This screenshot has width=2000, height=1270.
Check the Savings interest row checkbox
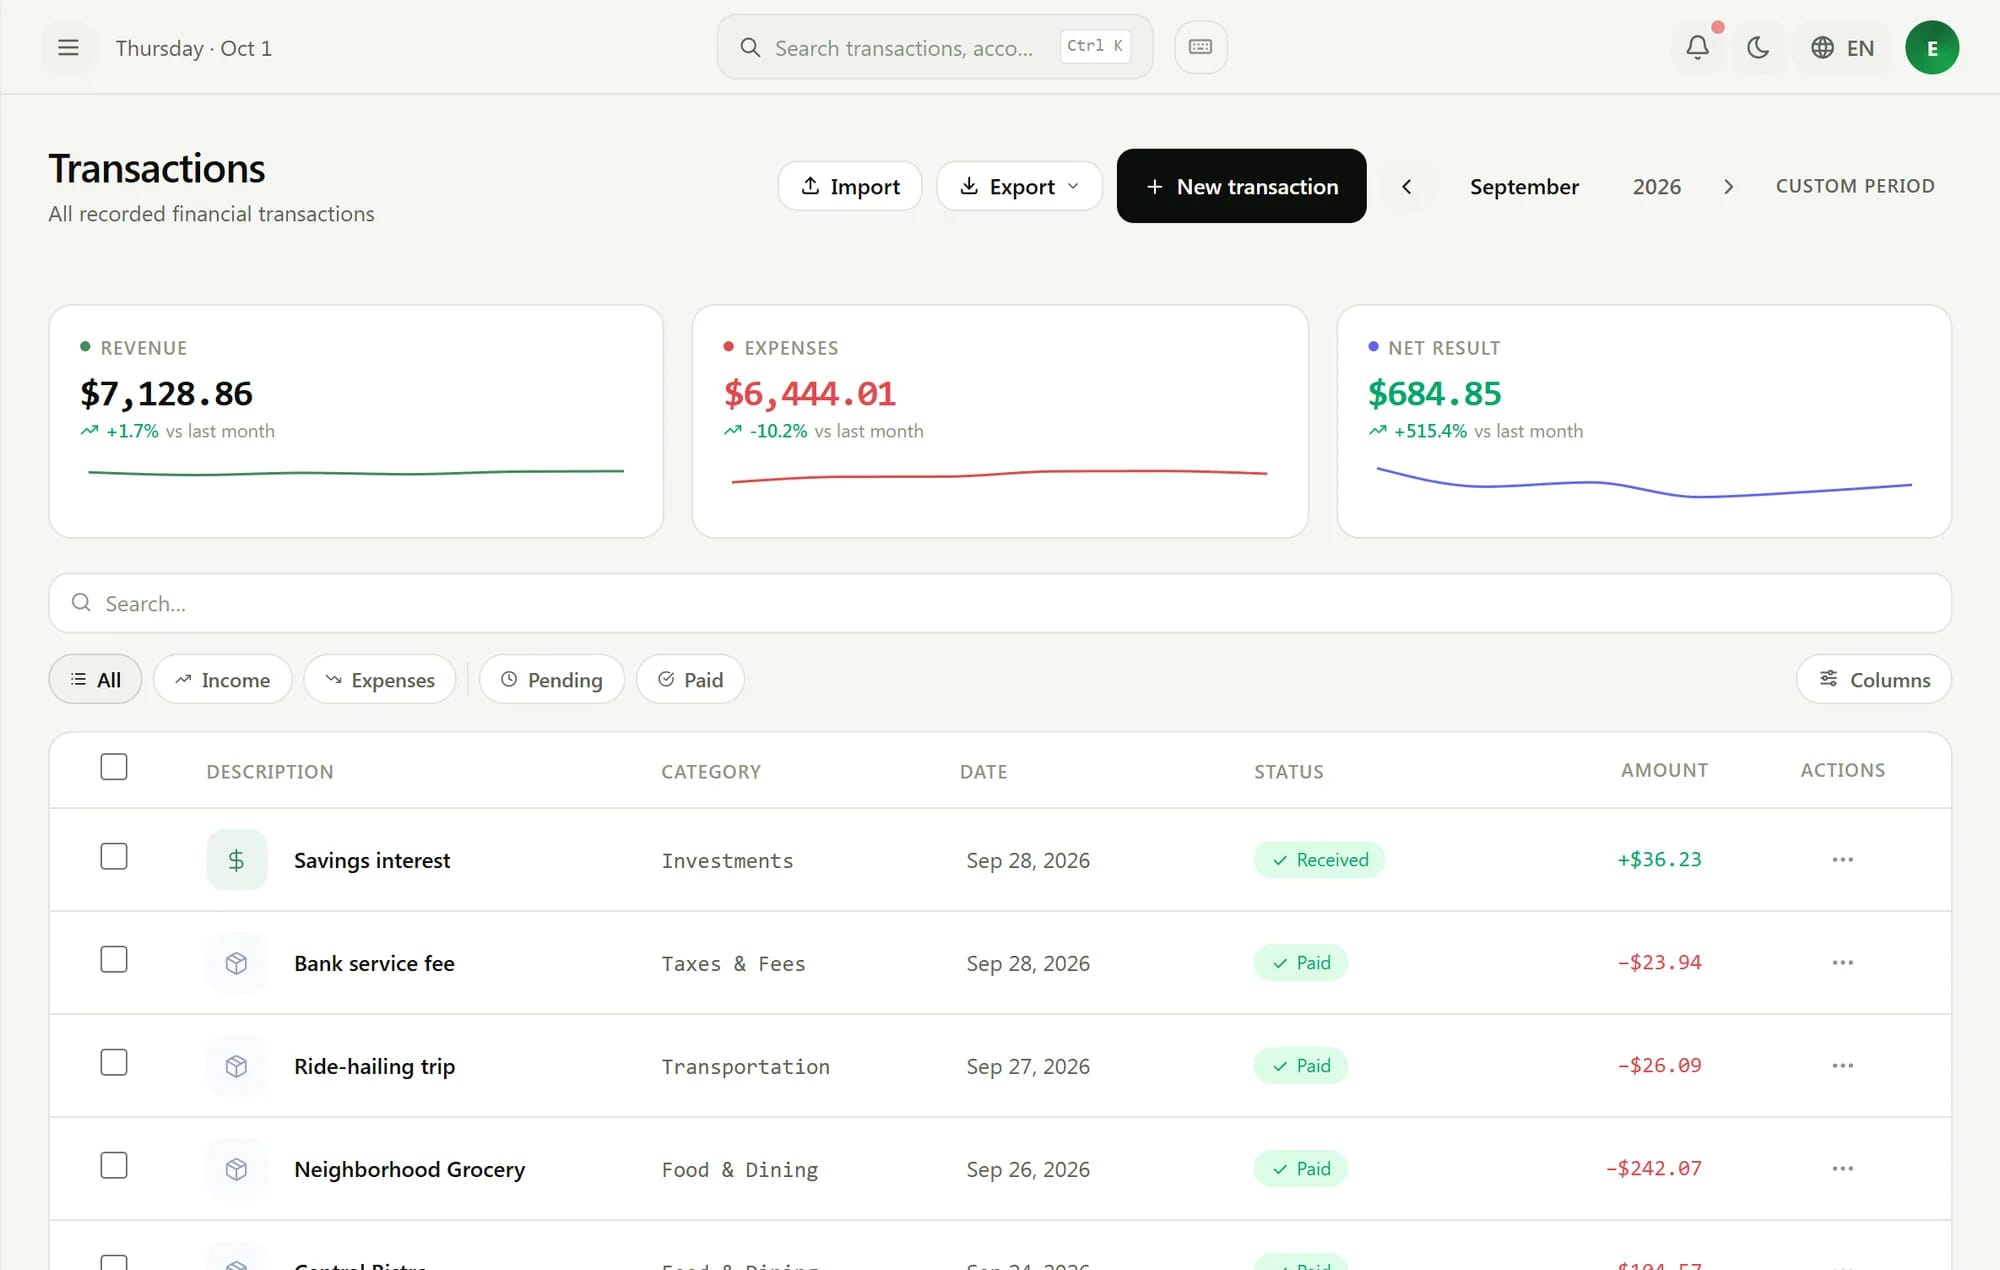[114, 857]
